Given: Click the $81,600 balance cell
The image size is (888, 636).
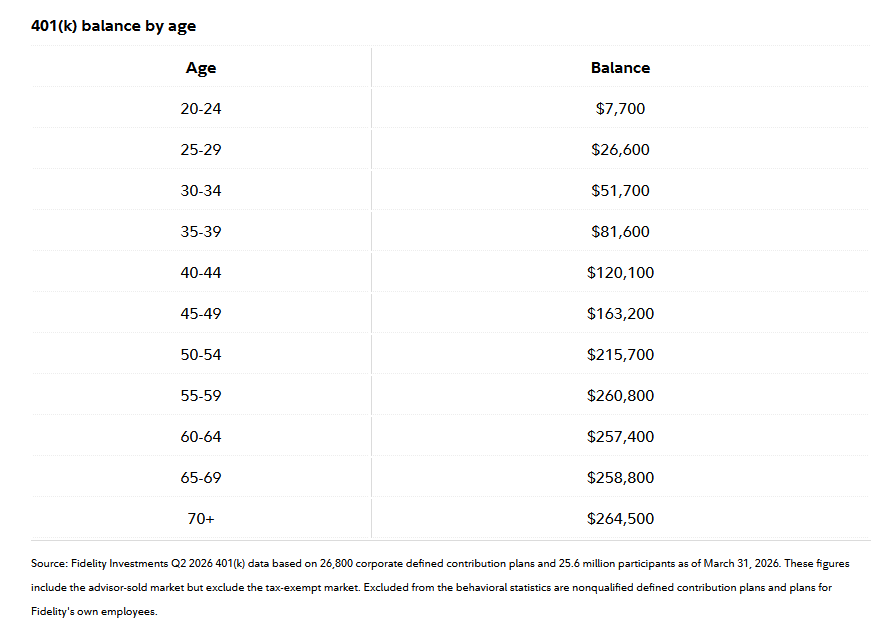Looking at the screenshot, I should (620, 232).
